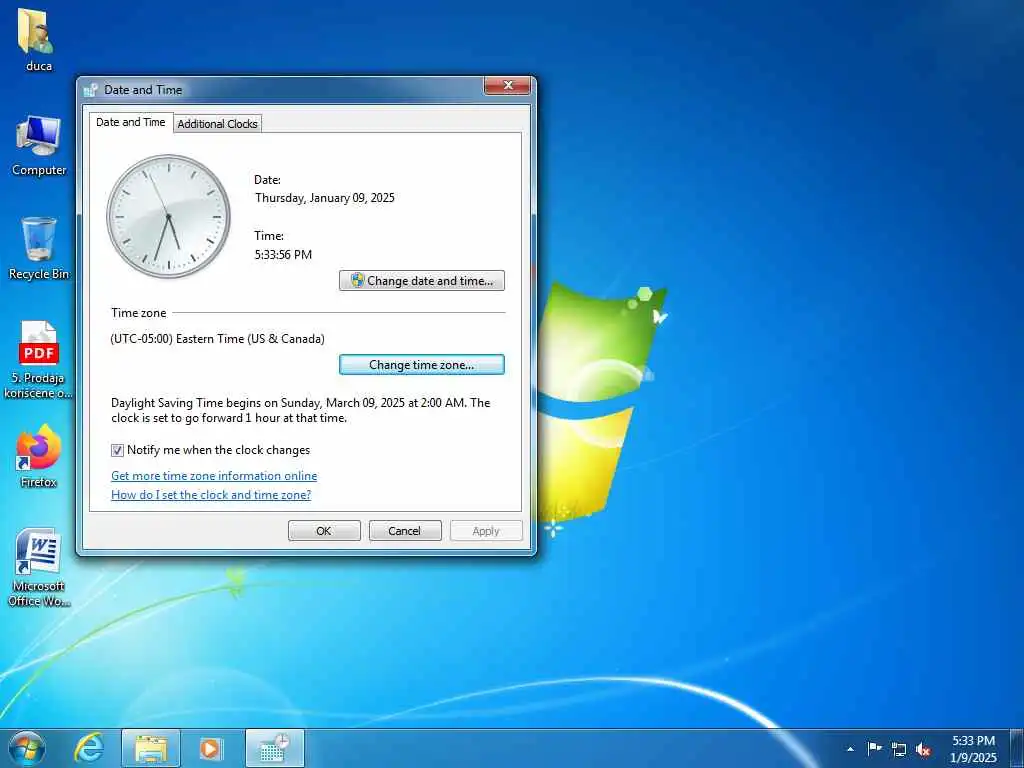Select the Firefox shortcut icon
The width and height of the screenshot is (1024, 768).
click(39, 455)
